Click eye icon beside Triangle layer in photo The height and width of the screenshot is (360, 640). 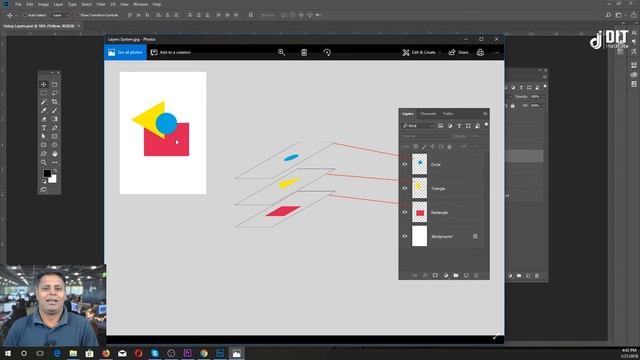pos(404,189)
